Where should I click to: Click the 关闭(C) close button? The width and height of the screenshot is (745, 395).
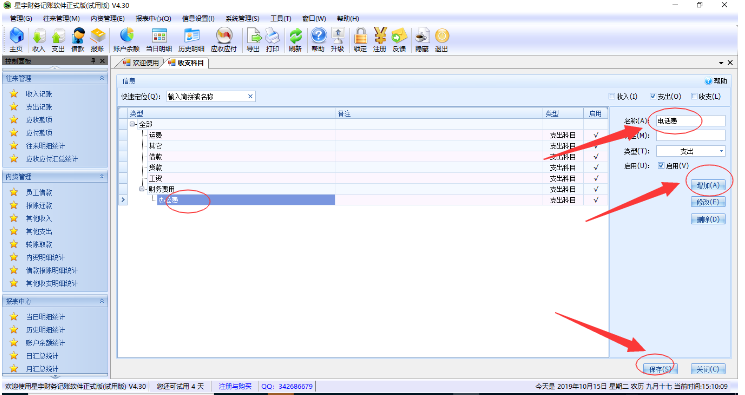click(708, 369)
